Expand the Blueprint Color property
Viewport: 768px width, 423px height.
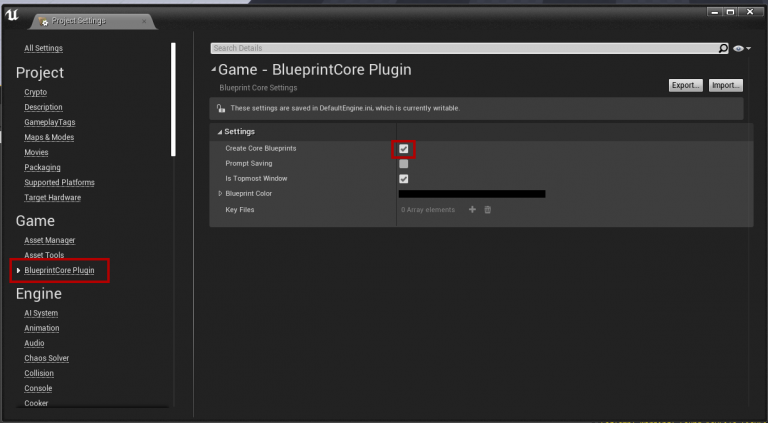220,194
